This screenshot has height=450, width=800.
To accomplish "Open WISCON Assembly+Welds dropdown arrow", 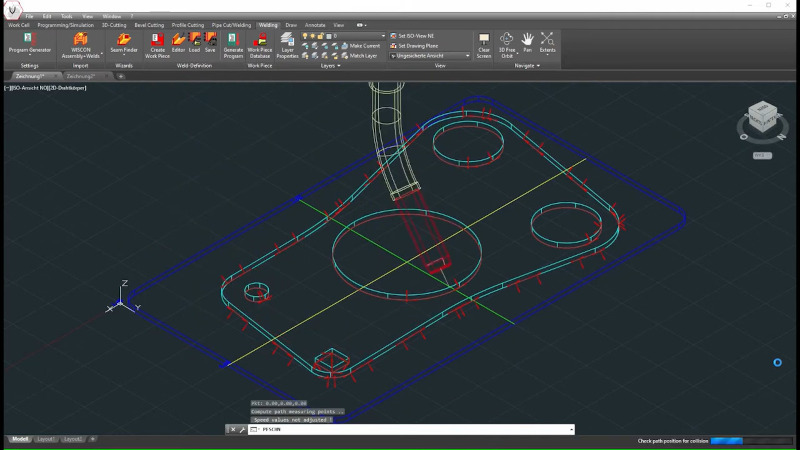I will (x=102, y=53).
